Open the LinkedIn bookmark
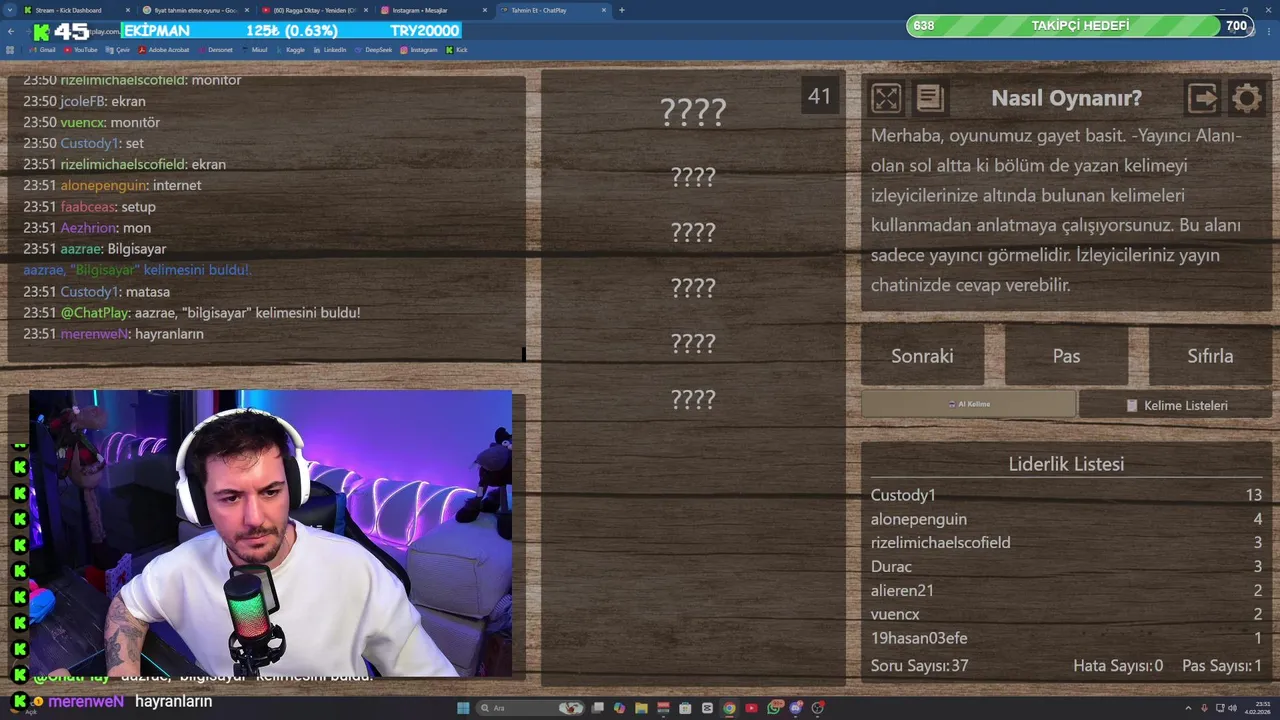 pyautogui.click(x=329, y=50)
